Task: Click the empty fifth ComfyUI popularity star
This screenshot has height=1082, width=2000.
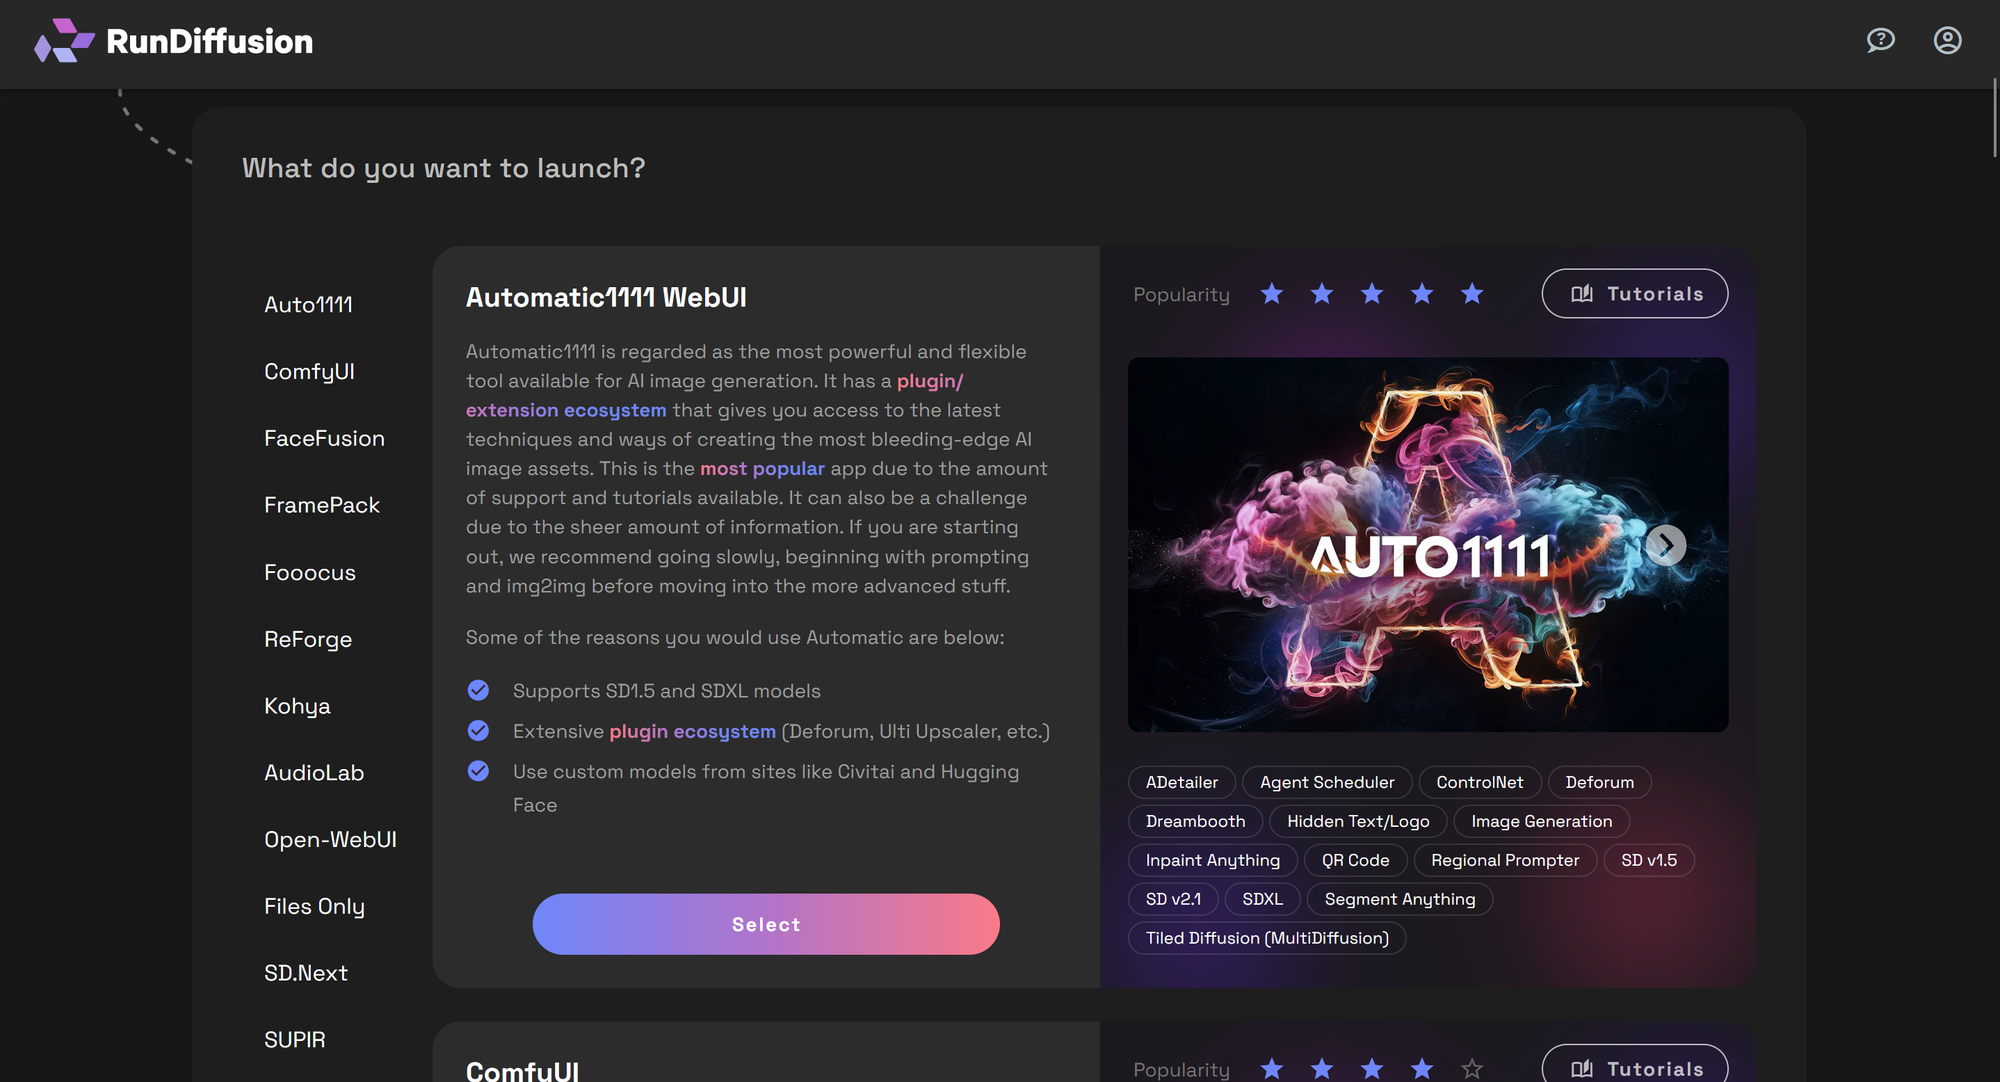Action: (1472, 1068)
